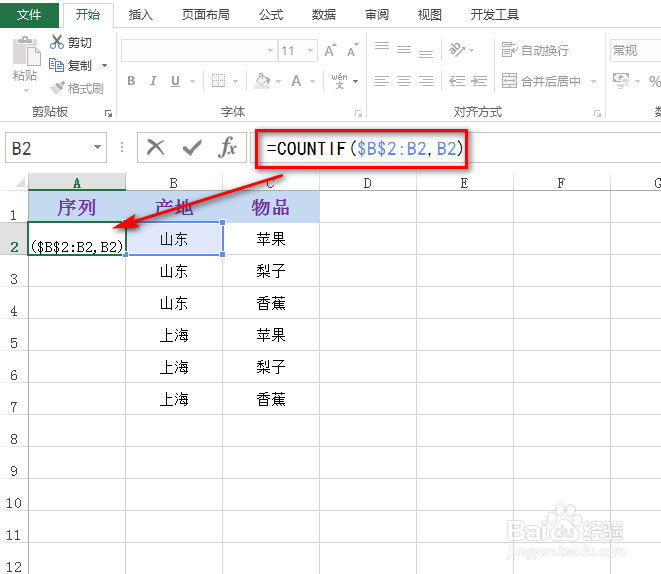The image size is (661, 574).
Task: Select cell B5 containing 上海
Action: pyautogui.click(x=174, y=335)
